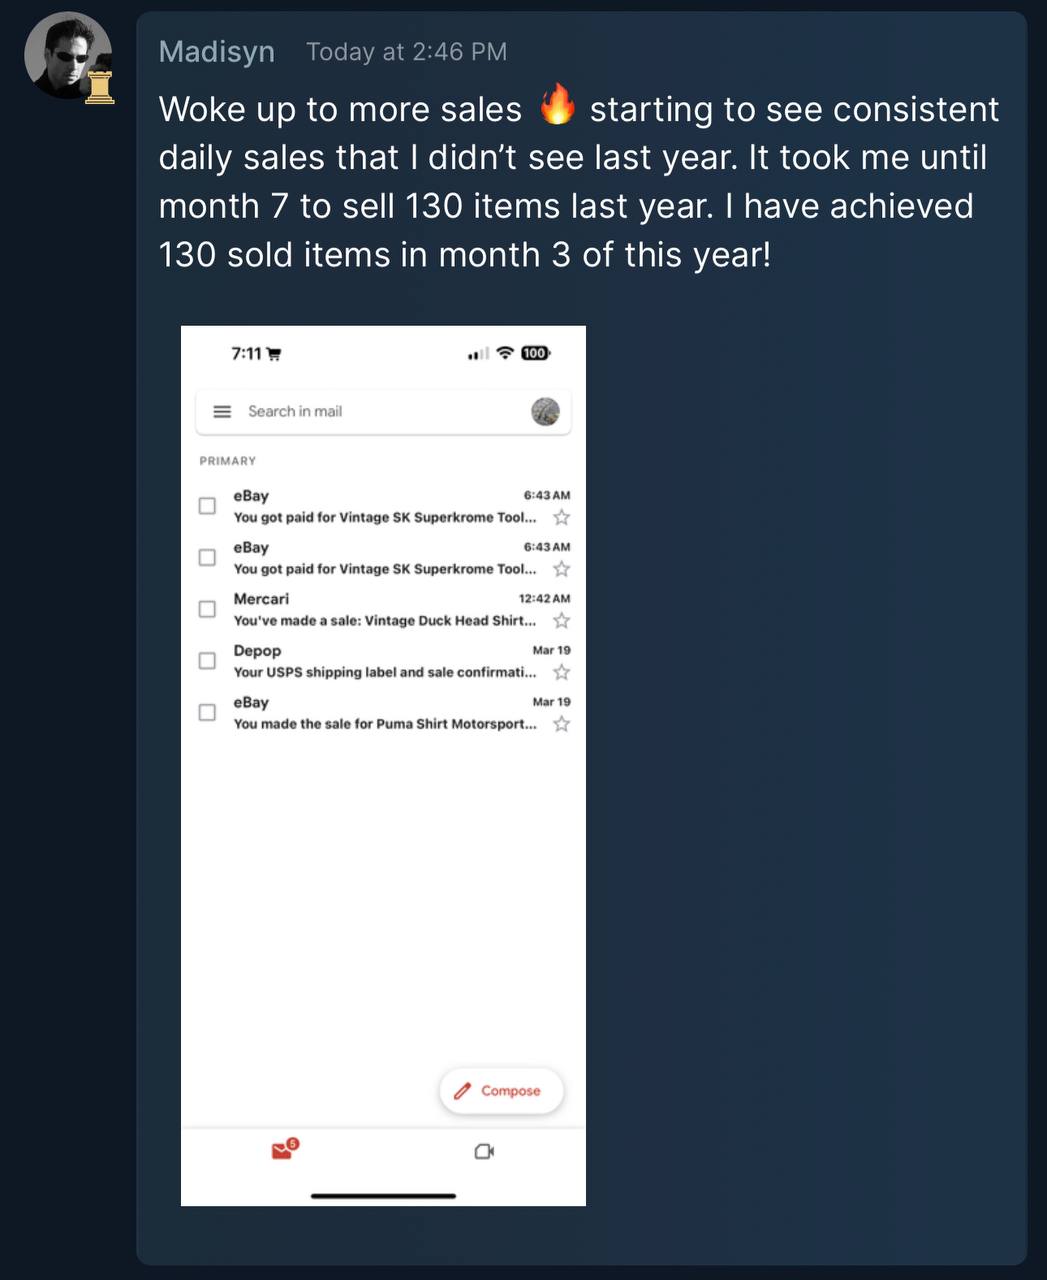Star the first eBay Superkrome email
The image size is (1047, 1280).
562,517
